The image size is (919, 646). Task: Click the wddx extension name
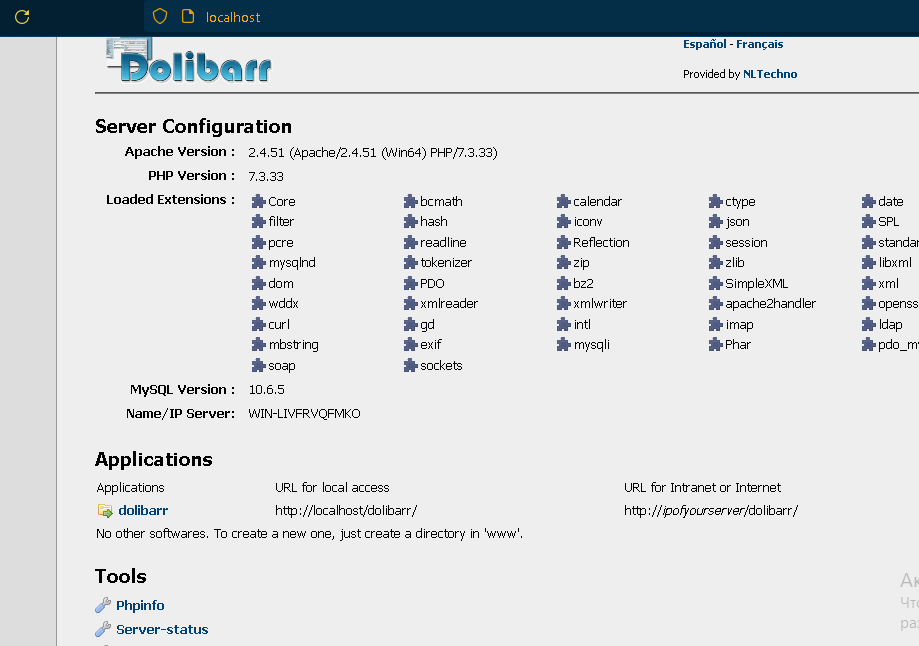(284, 304)
